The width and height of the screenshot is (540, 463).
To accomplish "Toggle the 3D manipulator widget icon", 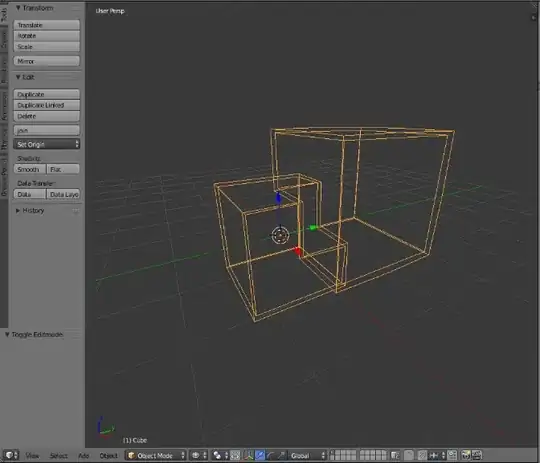I will click(x=249, y=455).
